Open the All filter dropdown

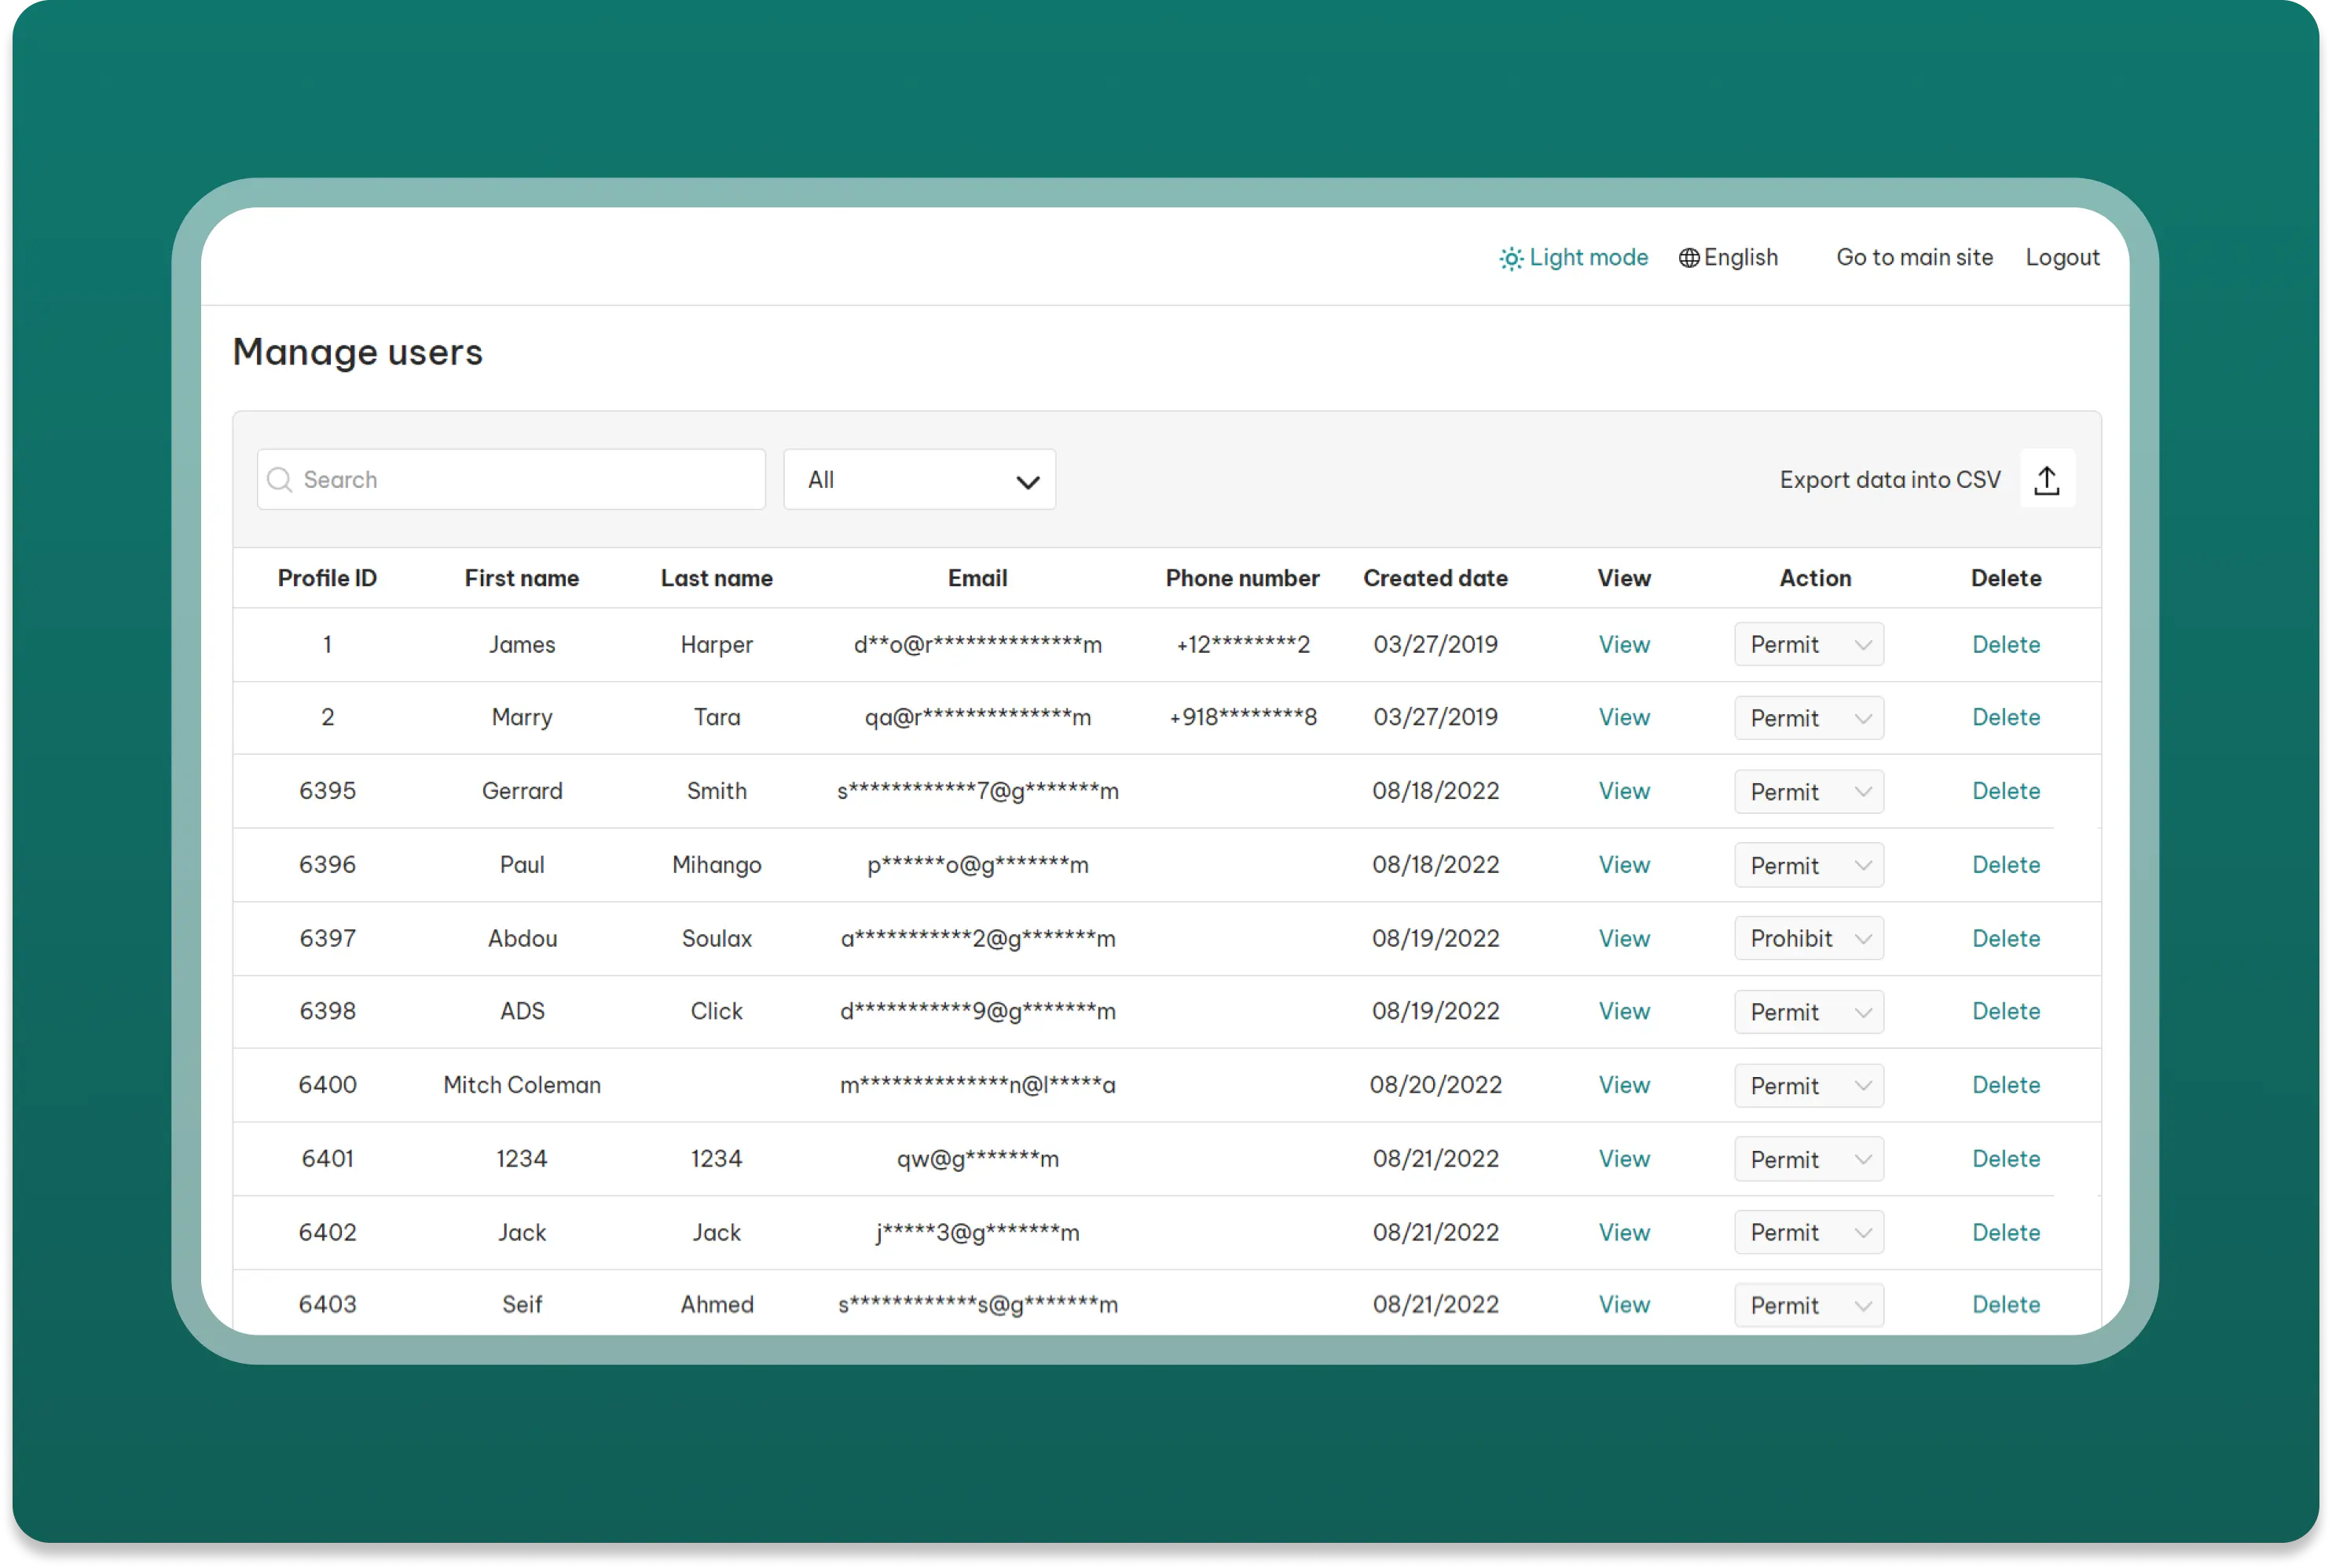tap(919, 479)
